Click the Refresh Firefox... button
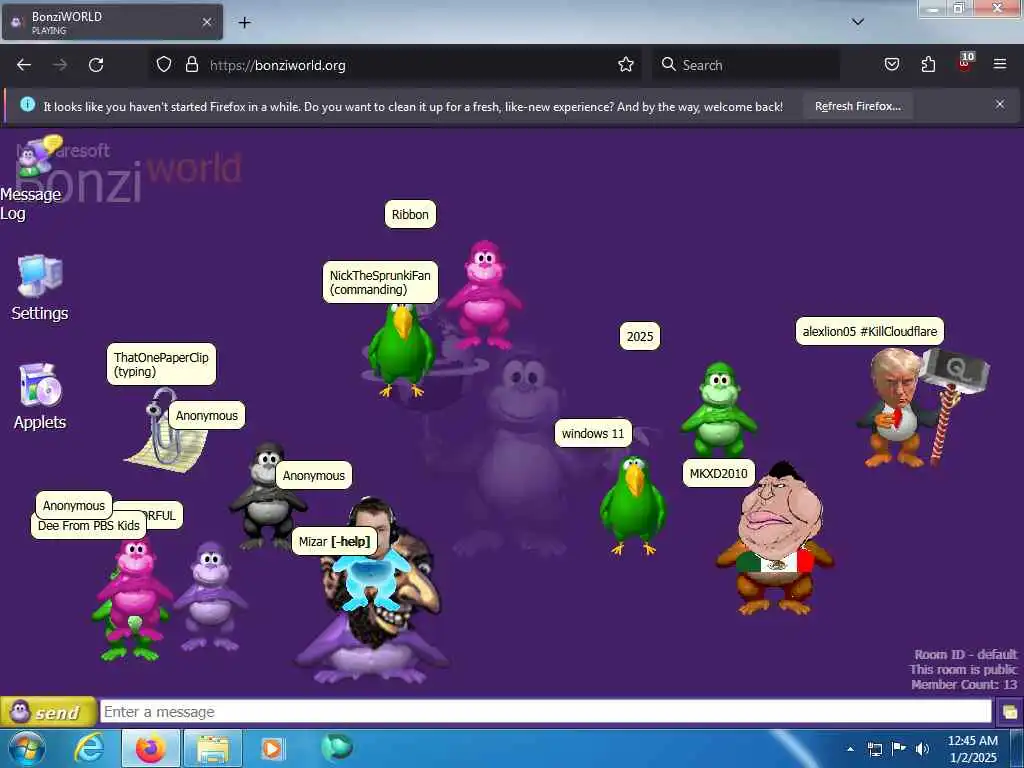 857,106
